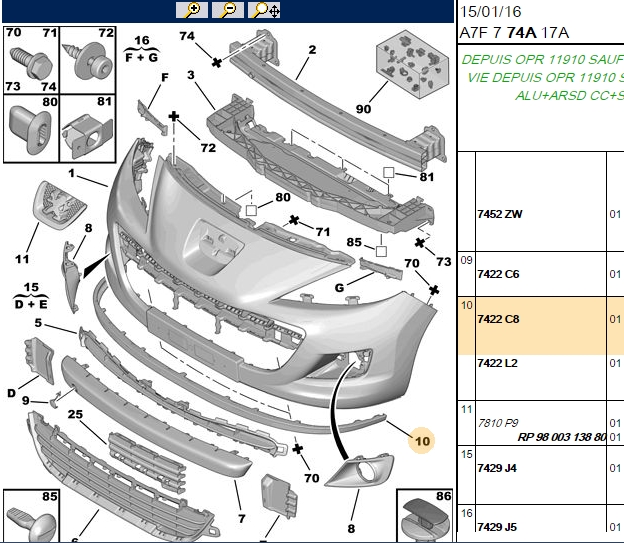
Task: Click the fog lamp bezel part image
Action: tap(360, 470)
